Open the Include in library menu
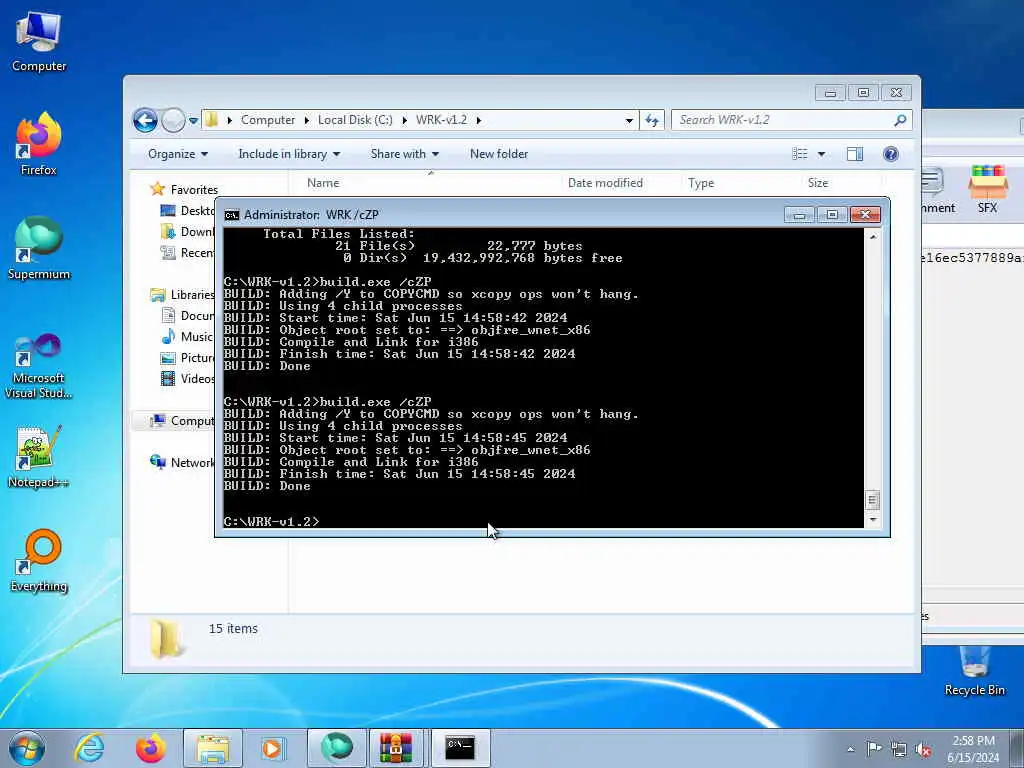The image size is (1024, 768). click(289, 154)
